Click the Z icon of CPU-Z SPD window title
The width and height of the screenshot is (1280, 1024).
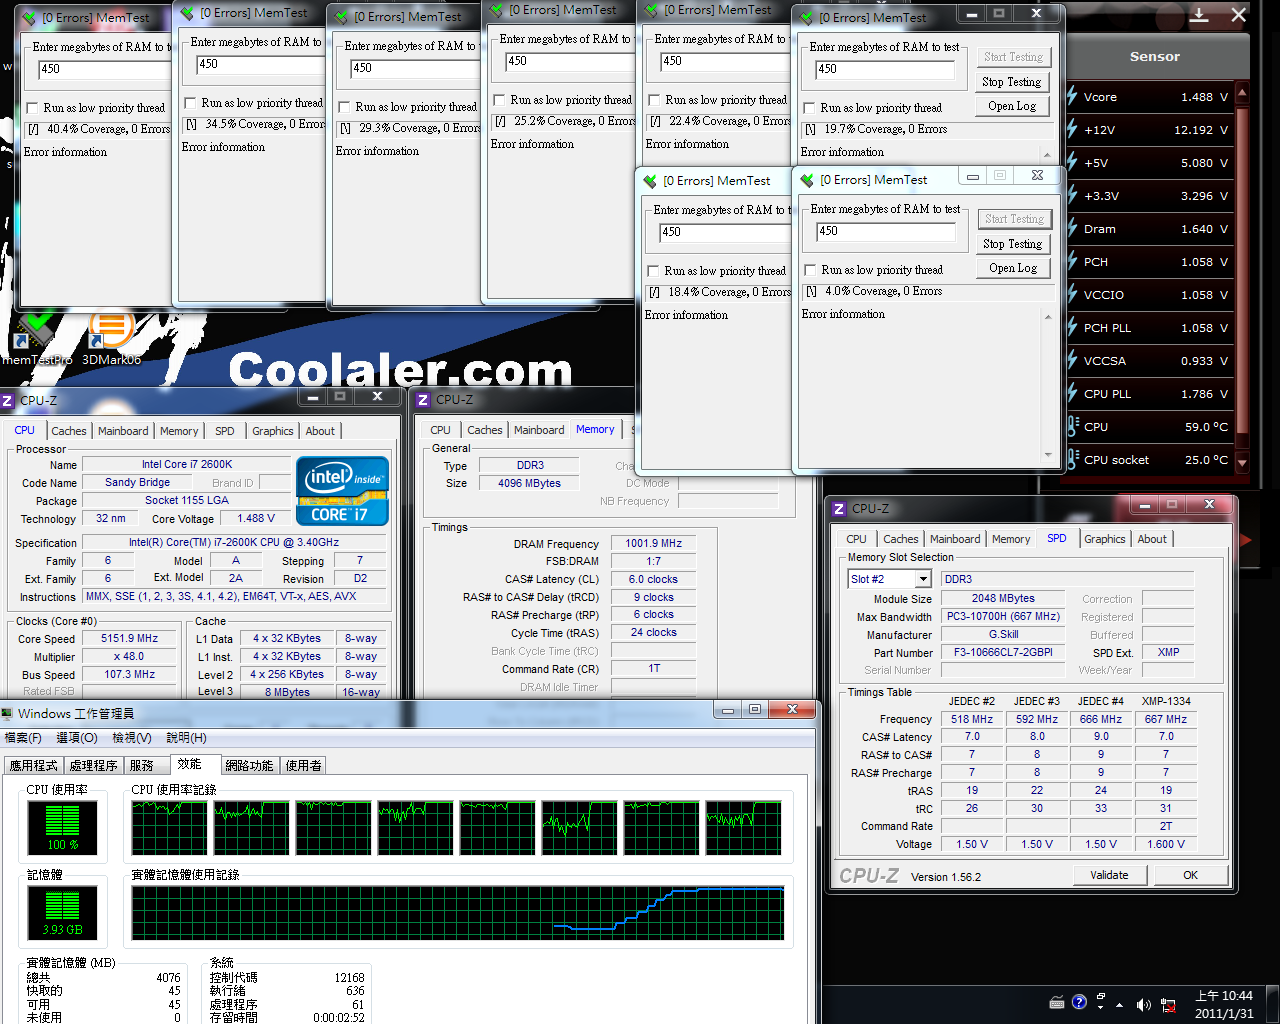[839, 509]
